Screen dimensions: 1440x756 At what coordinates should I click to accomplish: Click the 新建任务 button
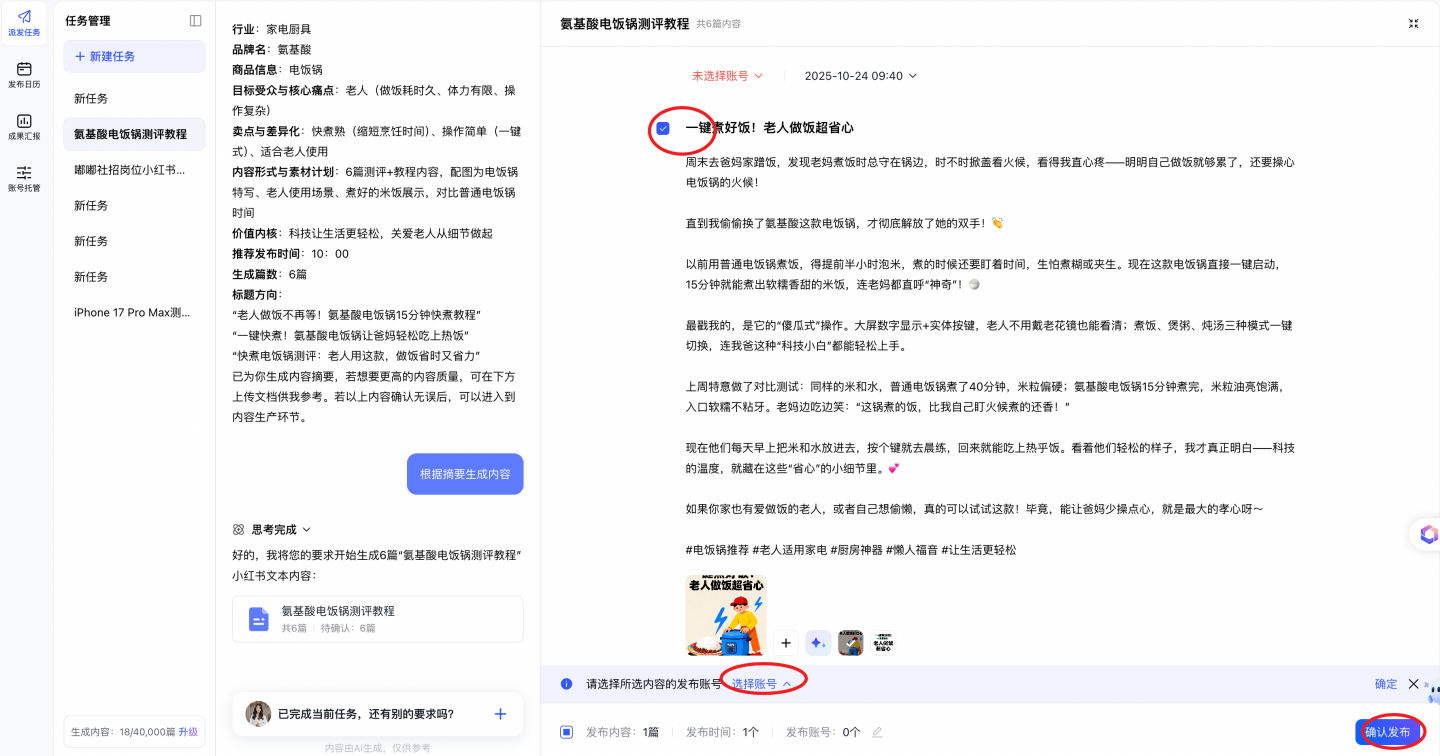[134, 57]
